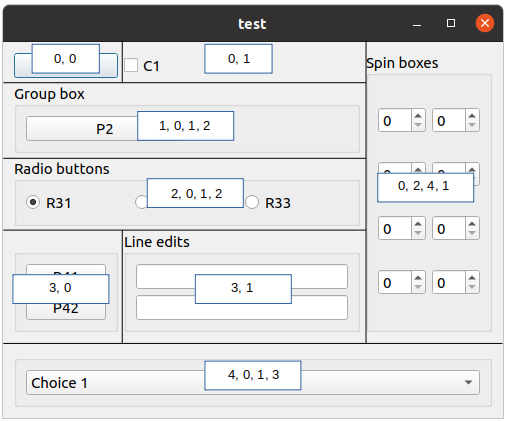The image size is (508, 421).
Task: Click the P42 push button
Action: (66, 311)
